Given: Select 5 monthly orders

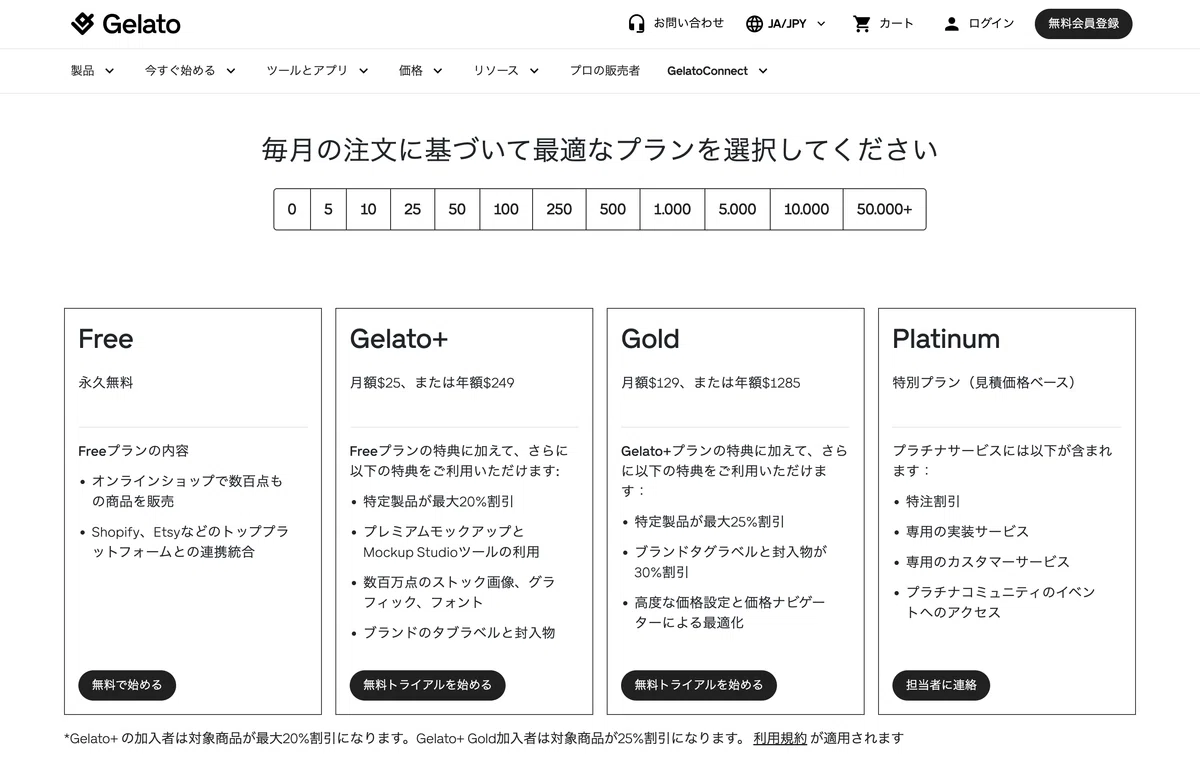Looking at the screenshot, I should pos(328,209).
